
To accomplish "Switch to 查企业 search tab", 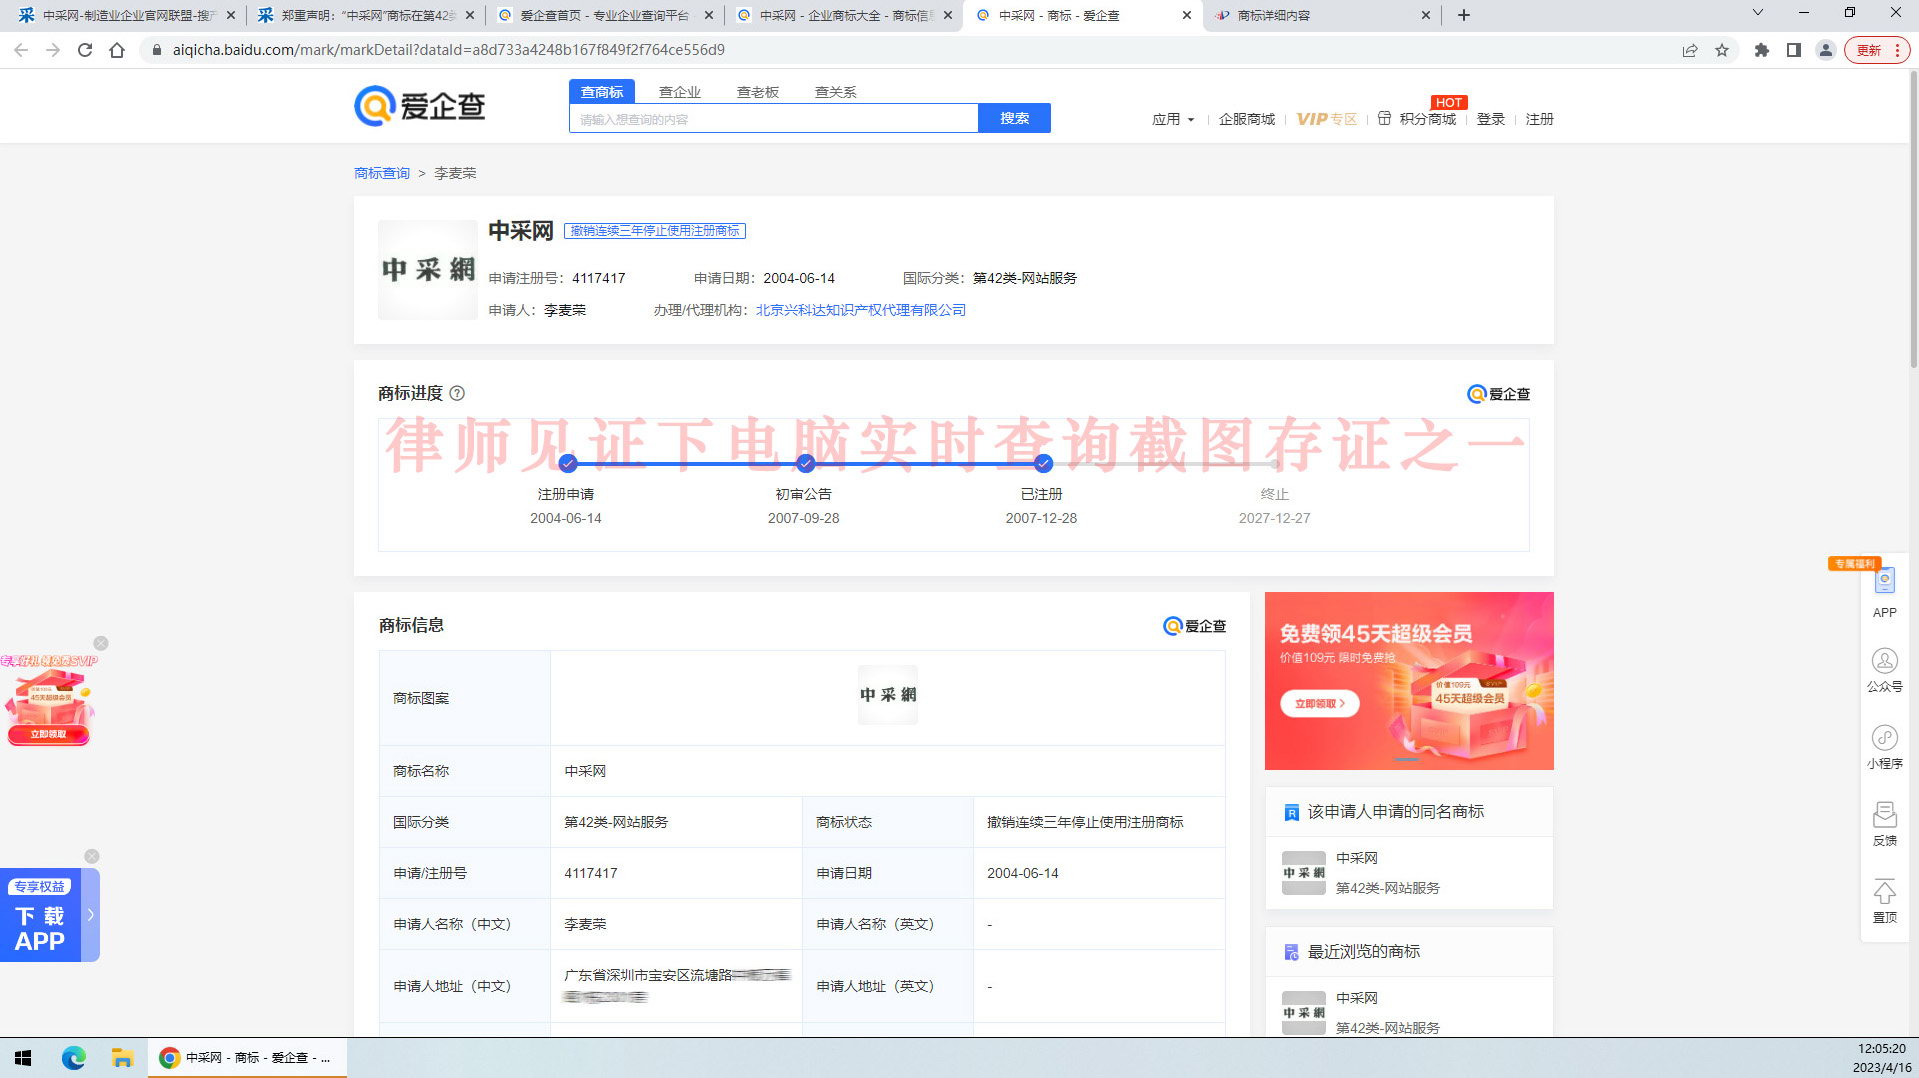I will click(x=679, y=92).
